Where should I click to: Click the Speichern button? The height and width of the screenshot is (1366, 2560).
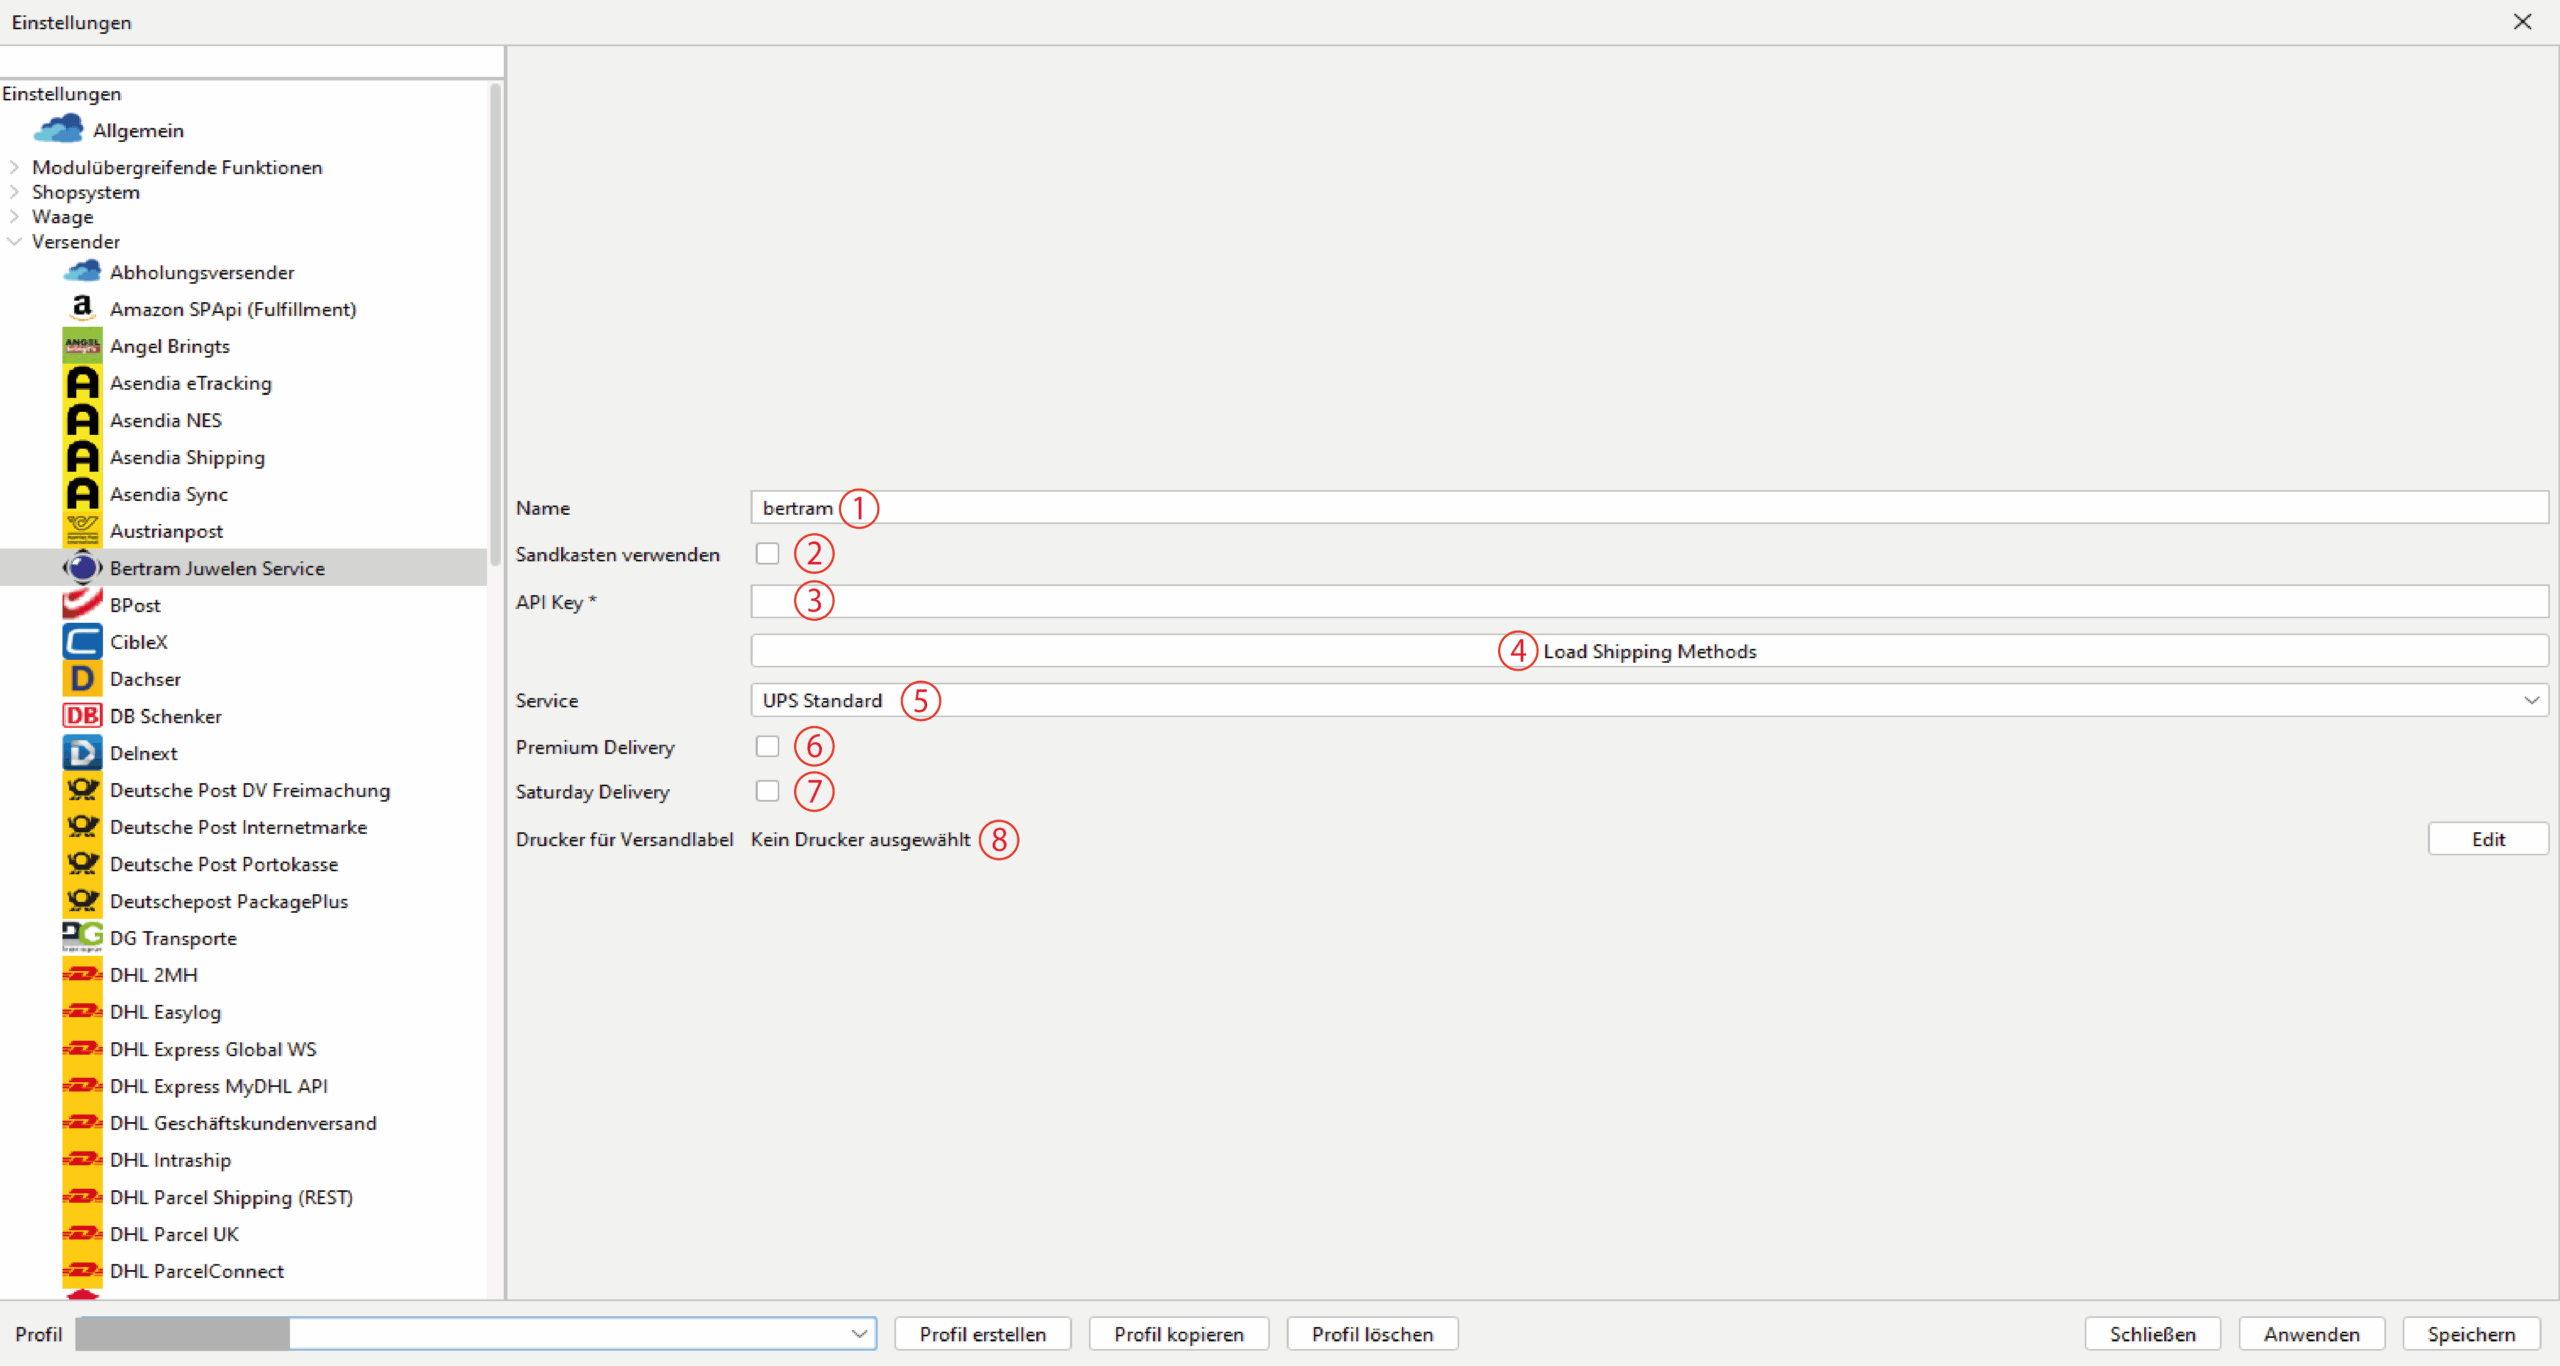point(2472,1334)
